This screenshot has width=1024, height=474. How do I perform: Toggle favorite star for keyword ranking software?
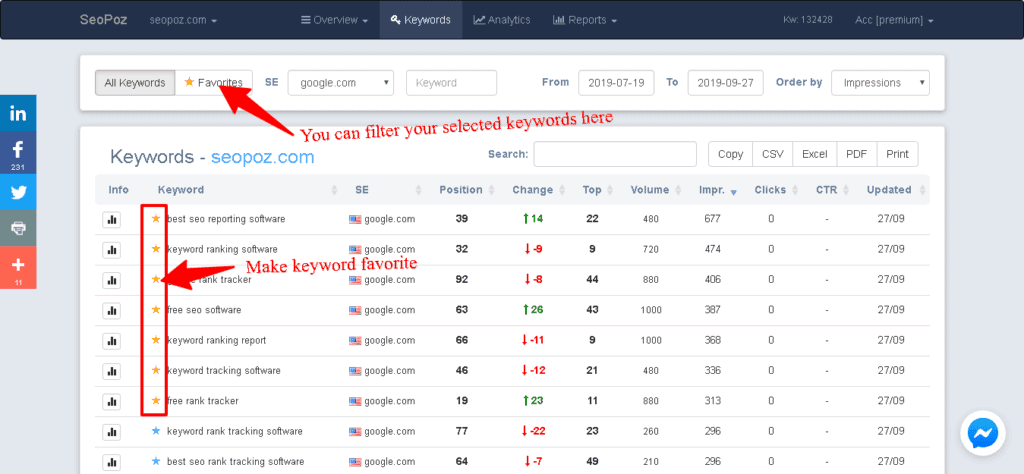pos(155,249)
